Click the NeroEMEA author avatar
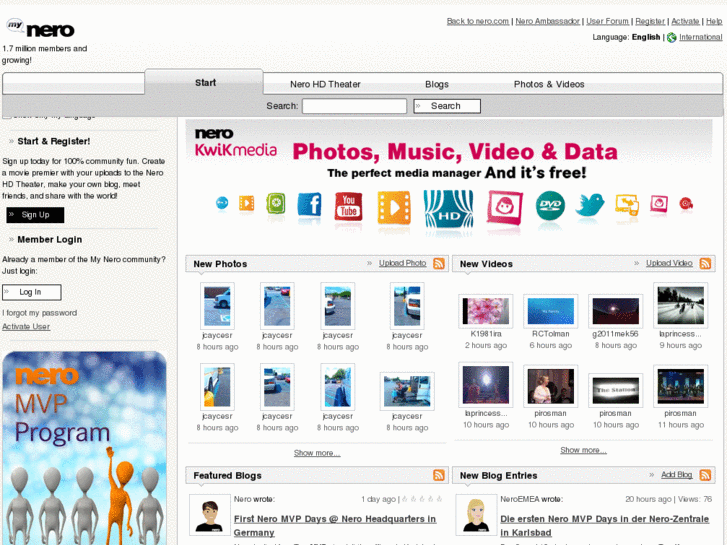The width and height of the screenshot is (727, 545). pyautogui.click(x=476, y=515)
